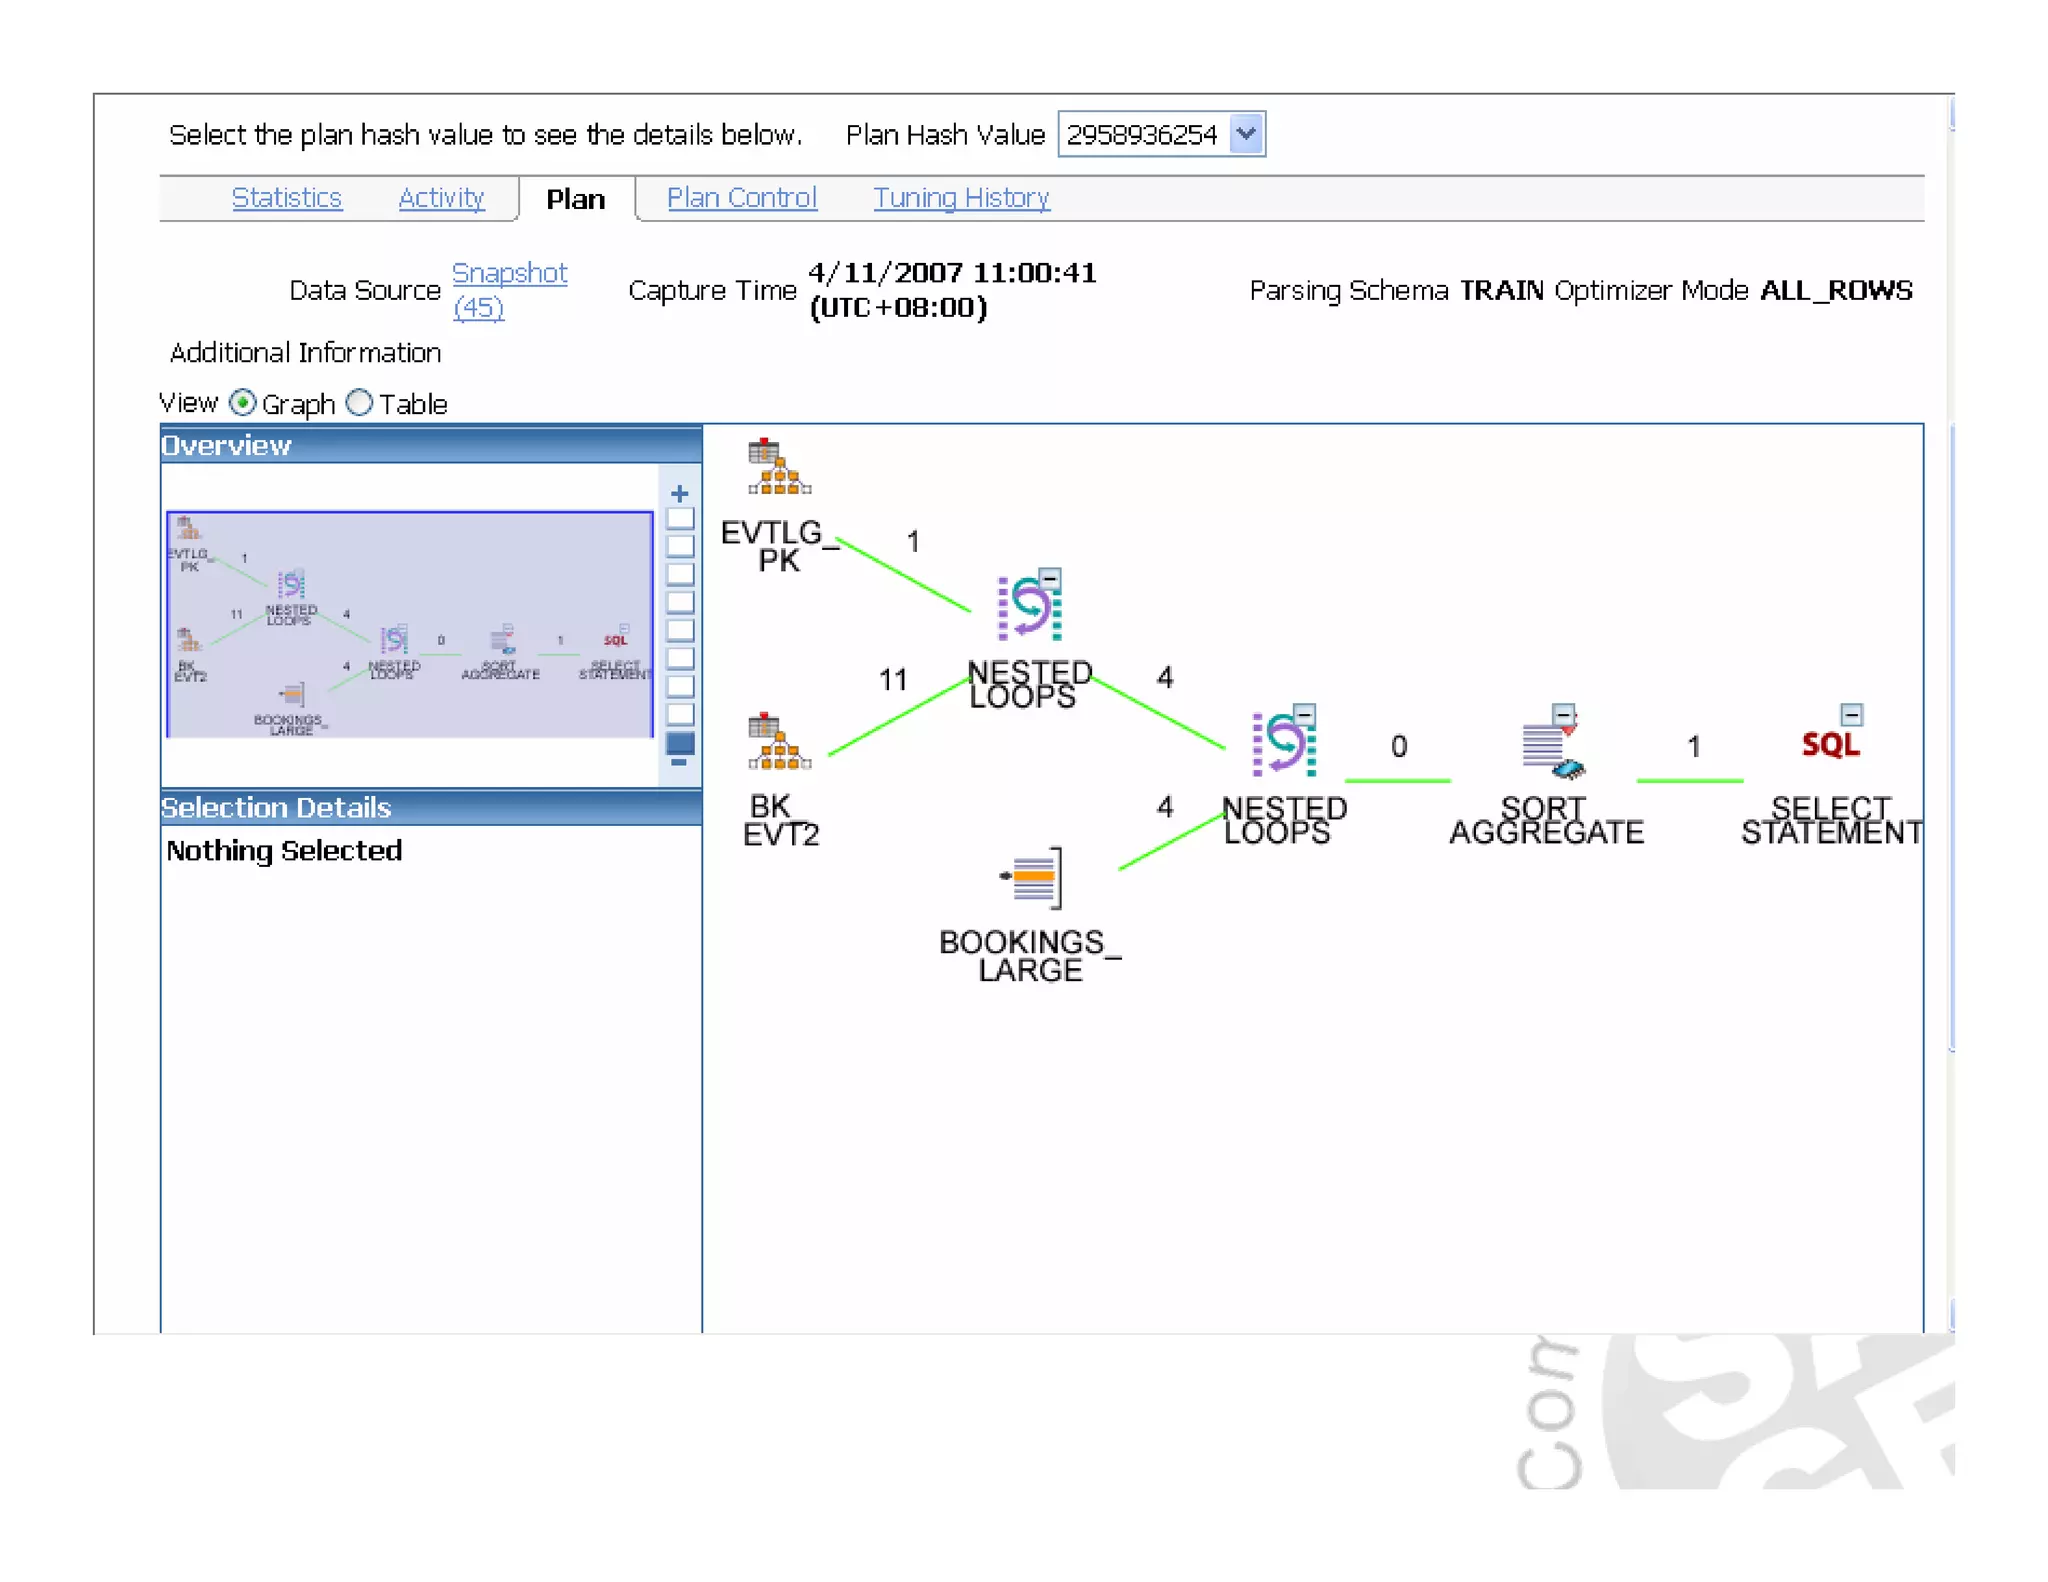
Task: Click the minus zoom-out icon in Overview
Action: click(x=679, y=763)
